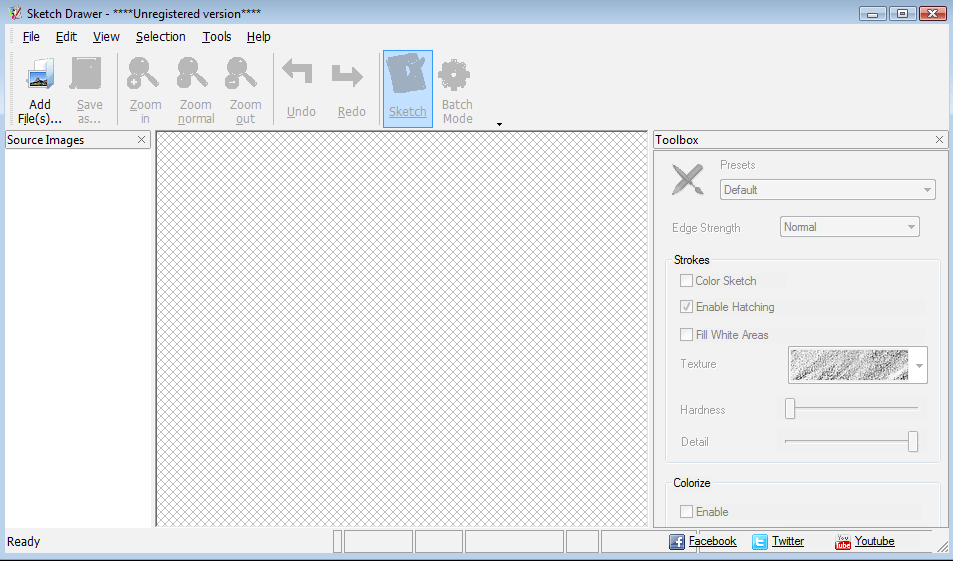Toggle the Enable Hatching checkbox
The height and width of the screenshot is (561, 953).
click(686, 307)
